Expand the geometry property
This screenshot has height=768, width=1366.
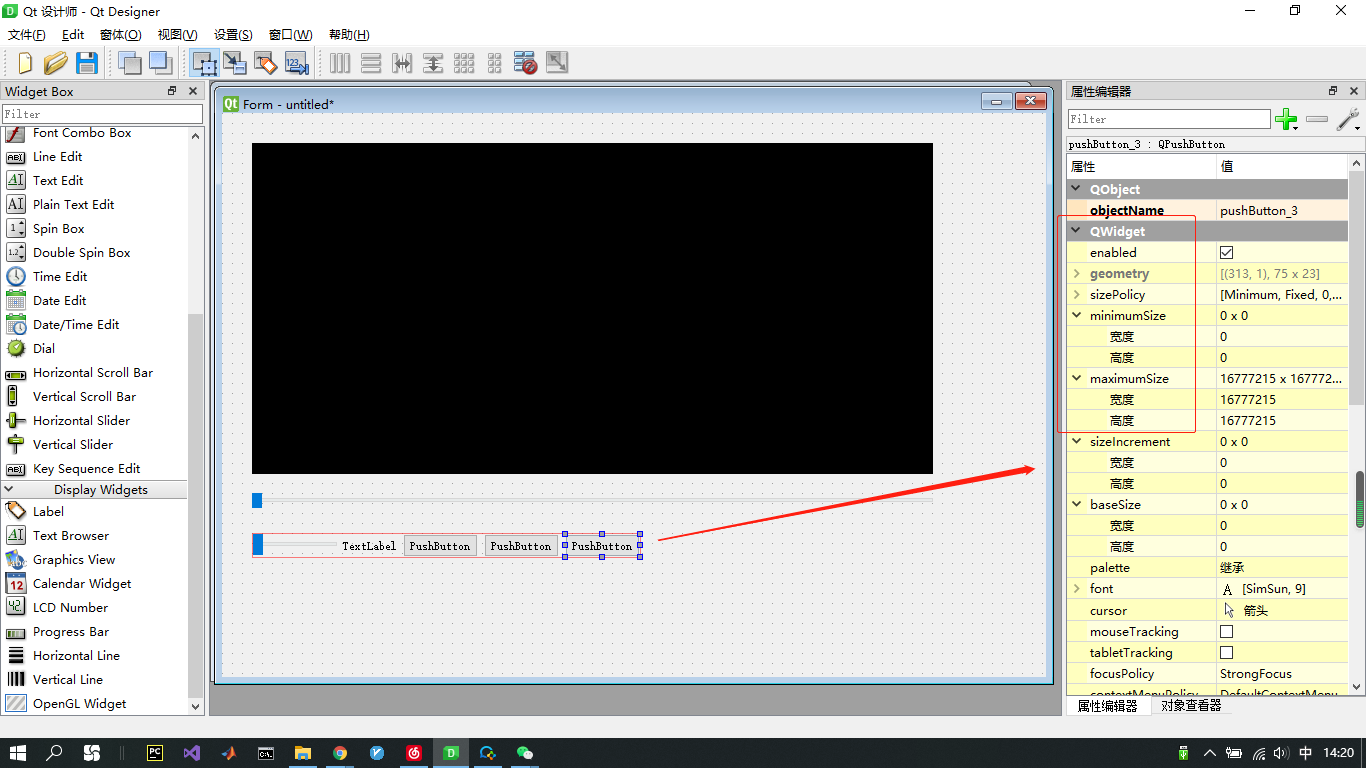1077,273
